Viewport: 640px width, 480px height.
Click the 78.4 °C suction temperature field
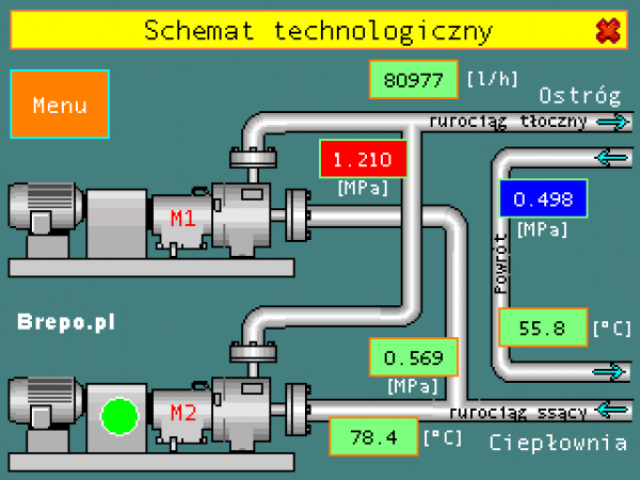373,437
